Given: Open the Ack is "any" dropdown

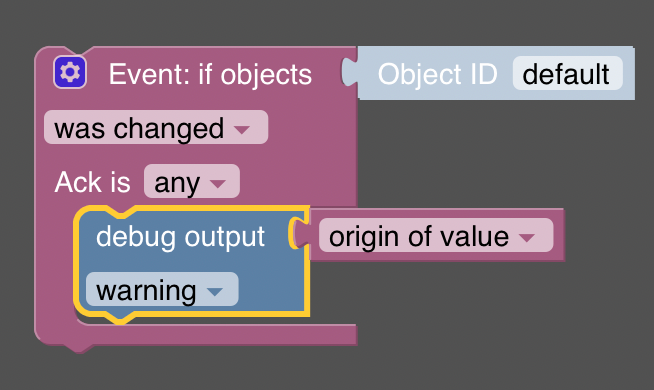Looking at the screenshot, I should point(192,181).
